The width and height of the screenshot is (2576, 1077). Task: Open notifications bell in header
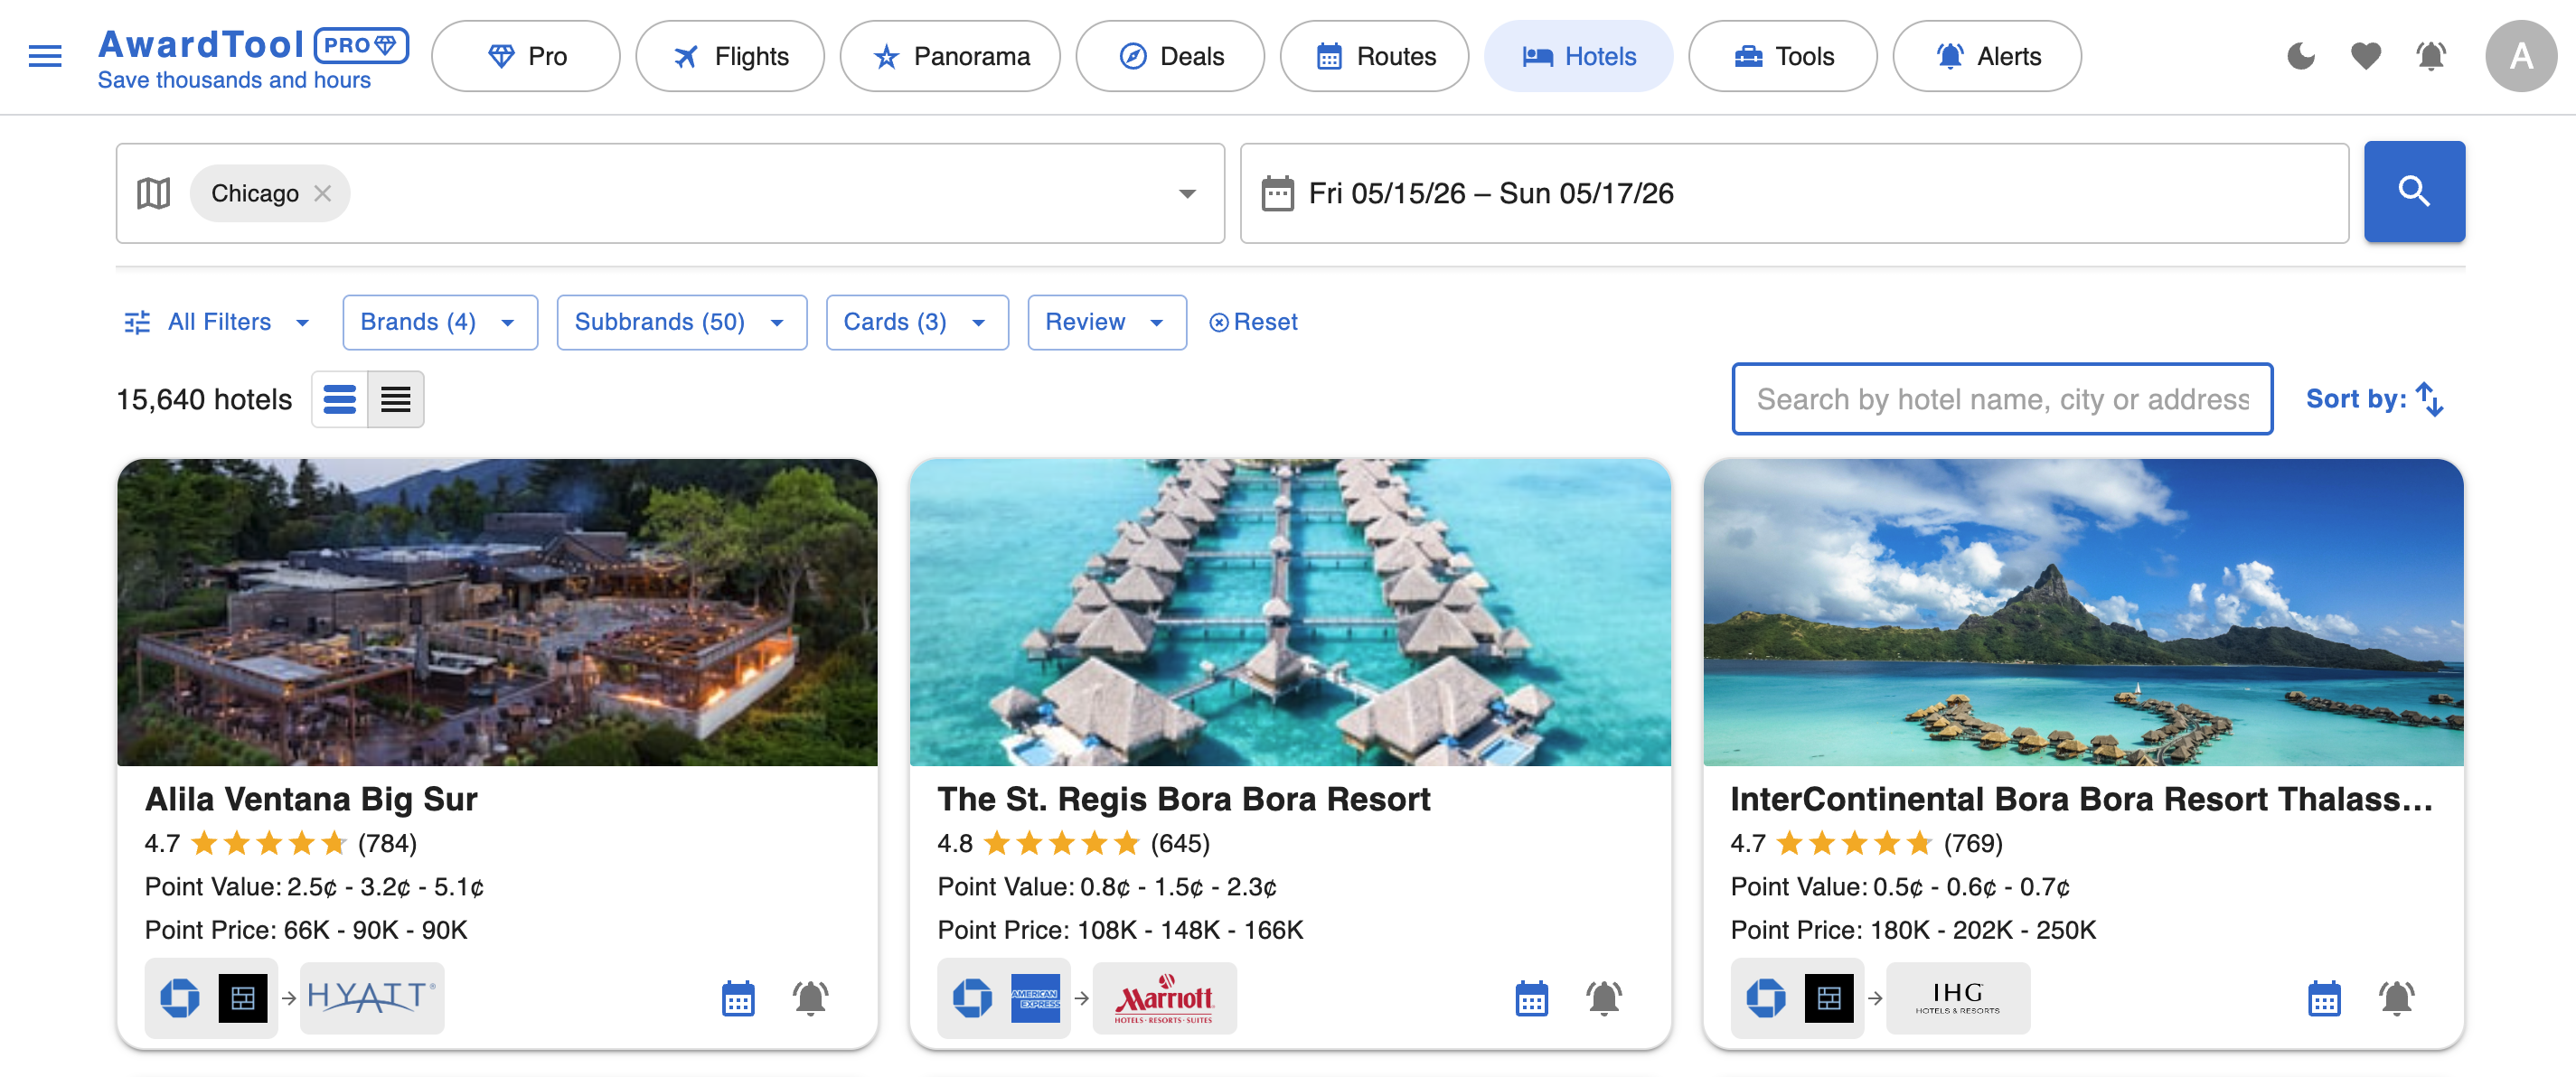[2431, 56]
